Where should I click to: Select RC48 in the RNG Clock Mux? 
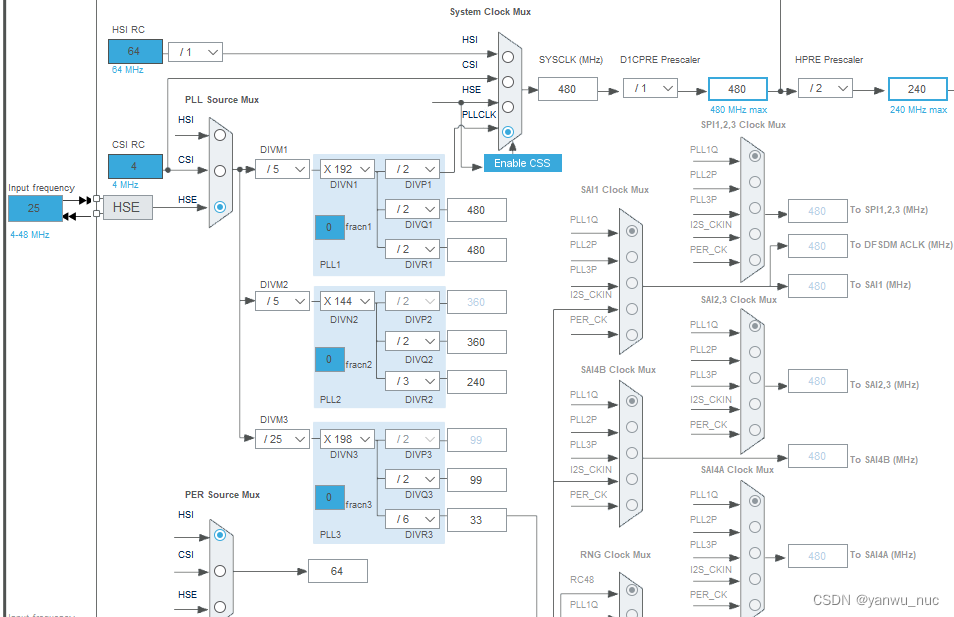(x=632, y=590)
